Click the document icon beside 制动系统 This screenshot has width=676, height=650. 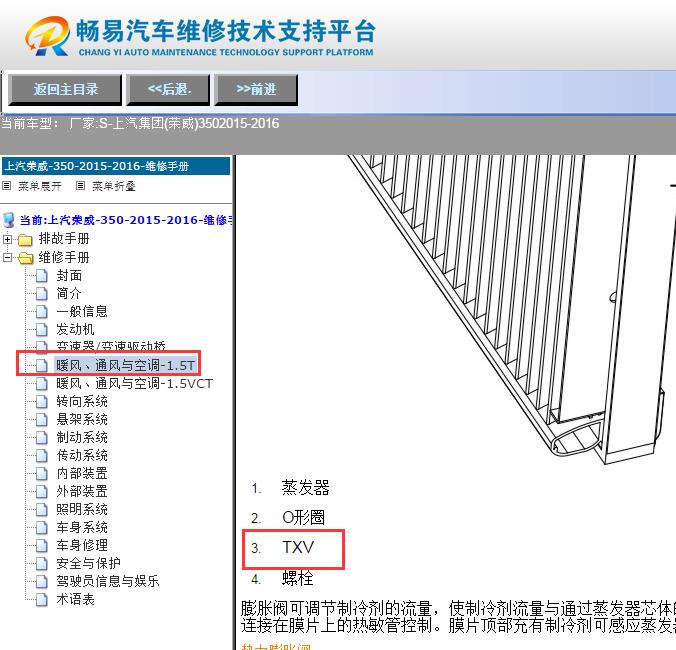point(41,438)
